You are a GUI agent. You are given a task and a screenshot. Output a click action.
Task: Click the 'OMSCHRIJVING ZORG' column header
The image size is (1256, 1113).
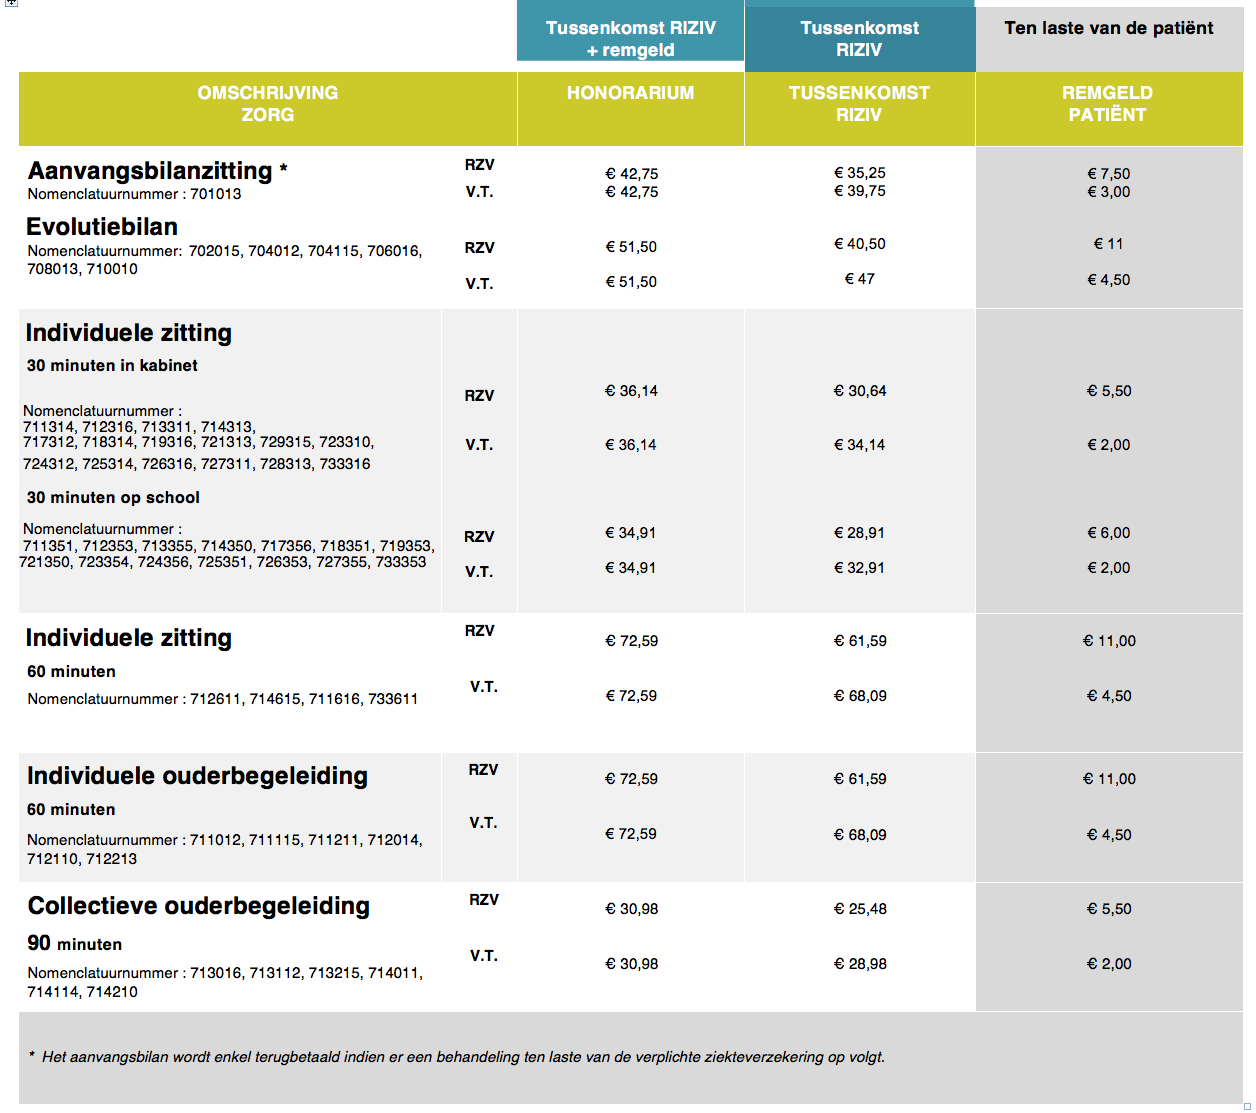point(267,104)
